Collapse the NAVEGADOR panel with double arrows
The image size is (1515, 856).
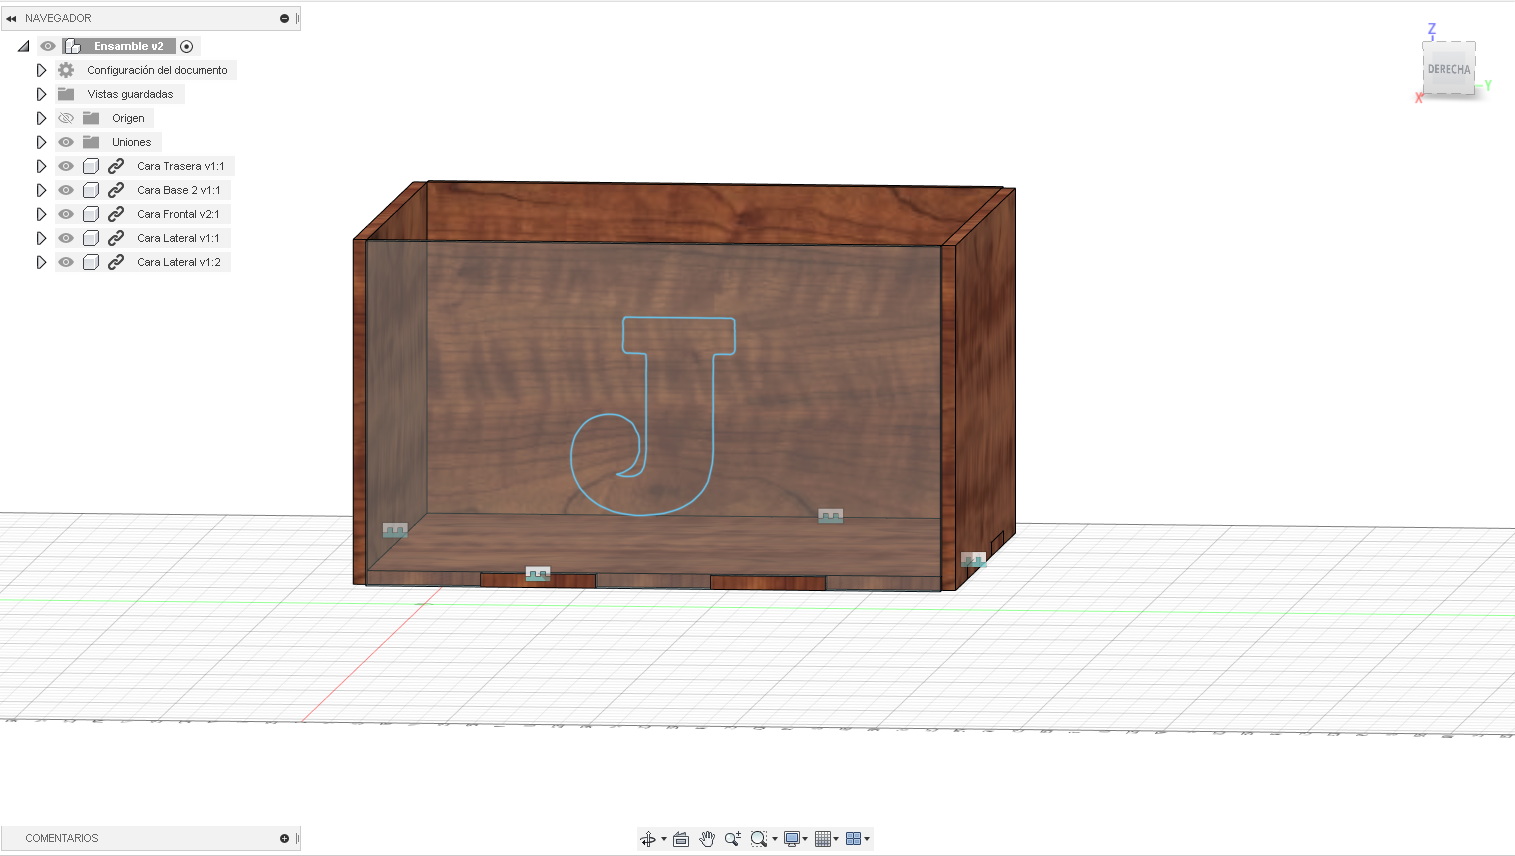[x=11, y=18]
